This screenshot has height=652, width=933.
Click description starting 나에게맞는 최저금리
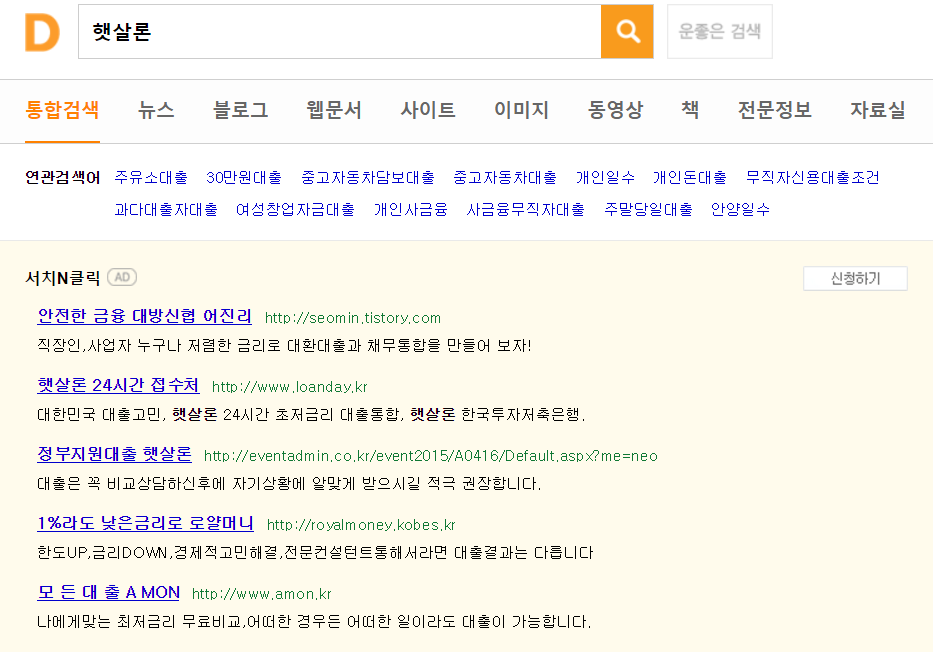314,622
